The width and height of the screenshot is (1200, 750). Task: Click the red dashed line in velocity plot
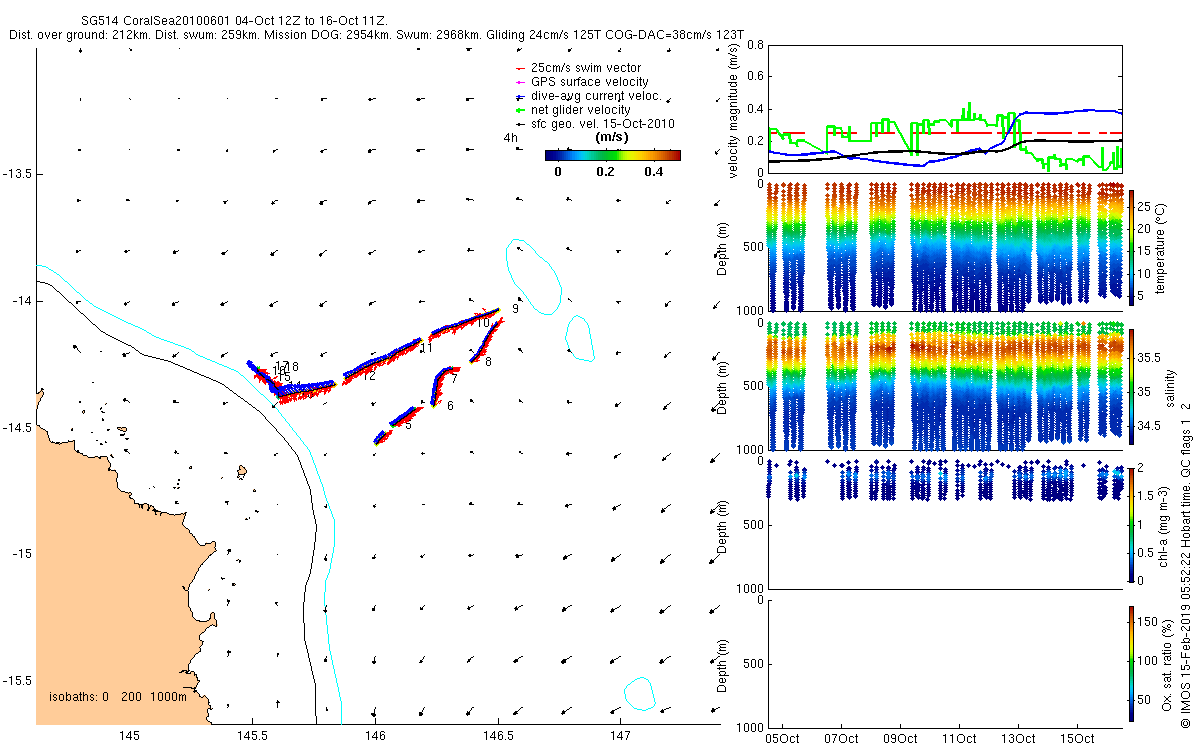[x=945, y=133]
